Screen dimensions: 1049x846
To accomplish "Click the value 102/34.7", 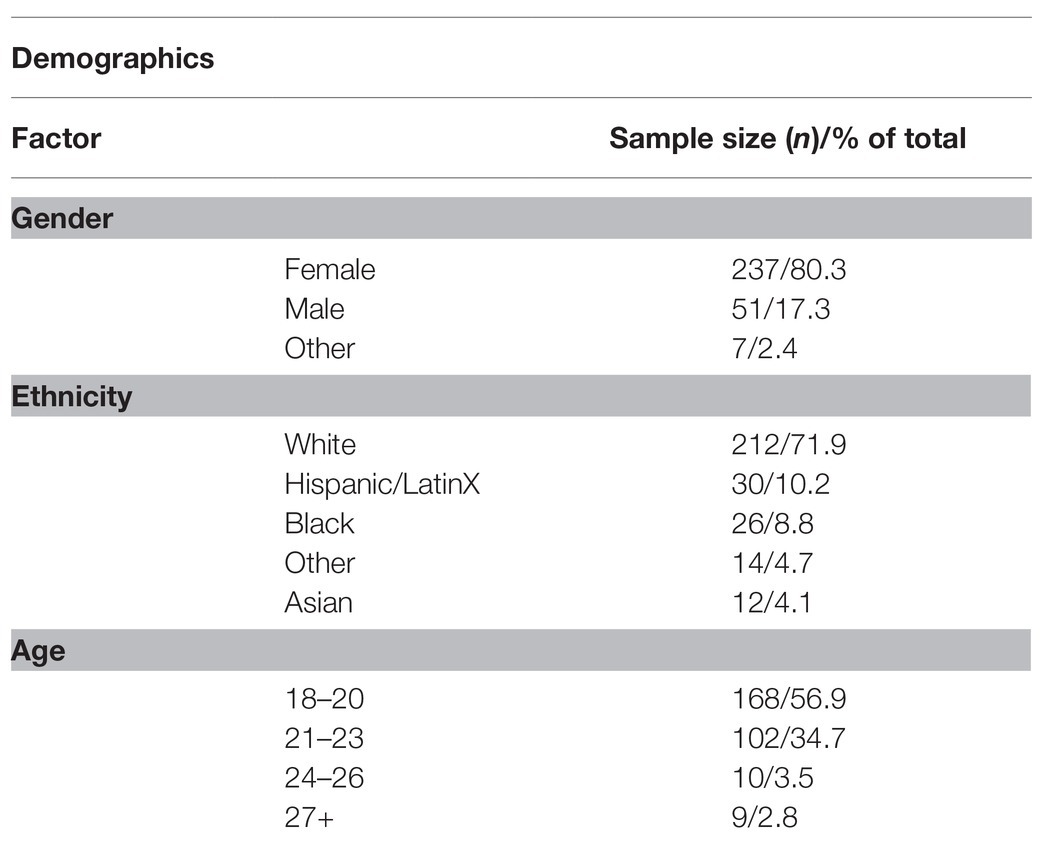I will (789, 738).
